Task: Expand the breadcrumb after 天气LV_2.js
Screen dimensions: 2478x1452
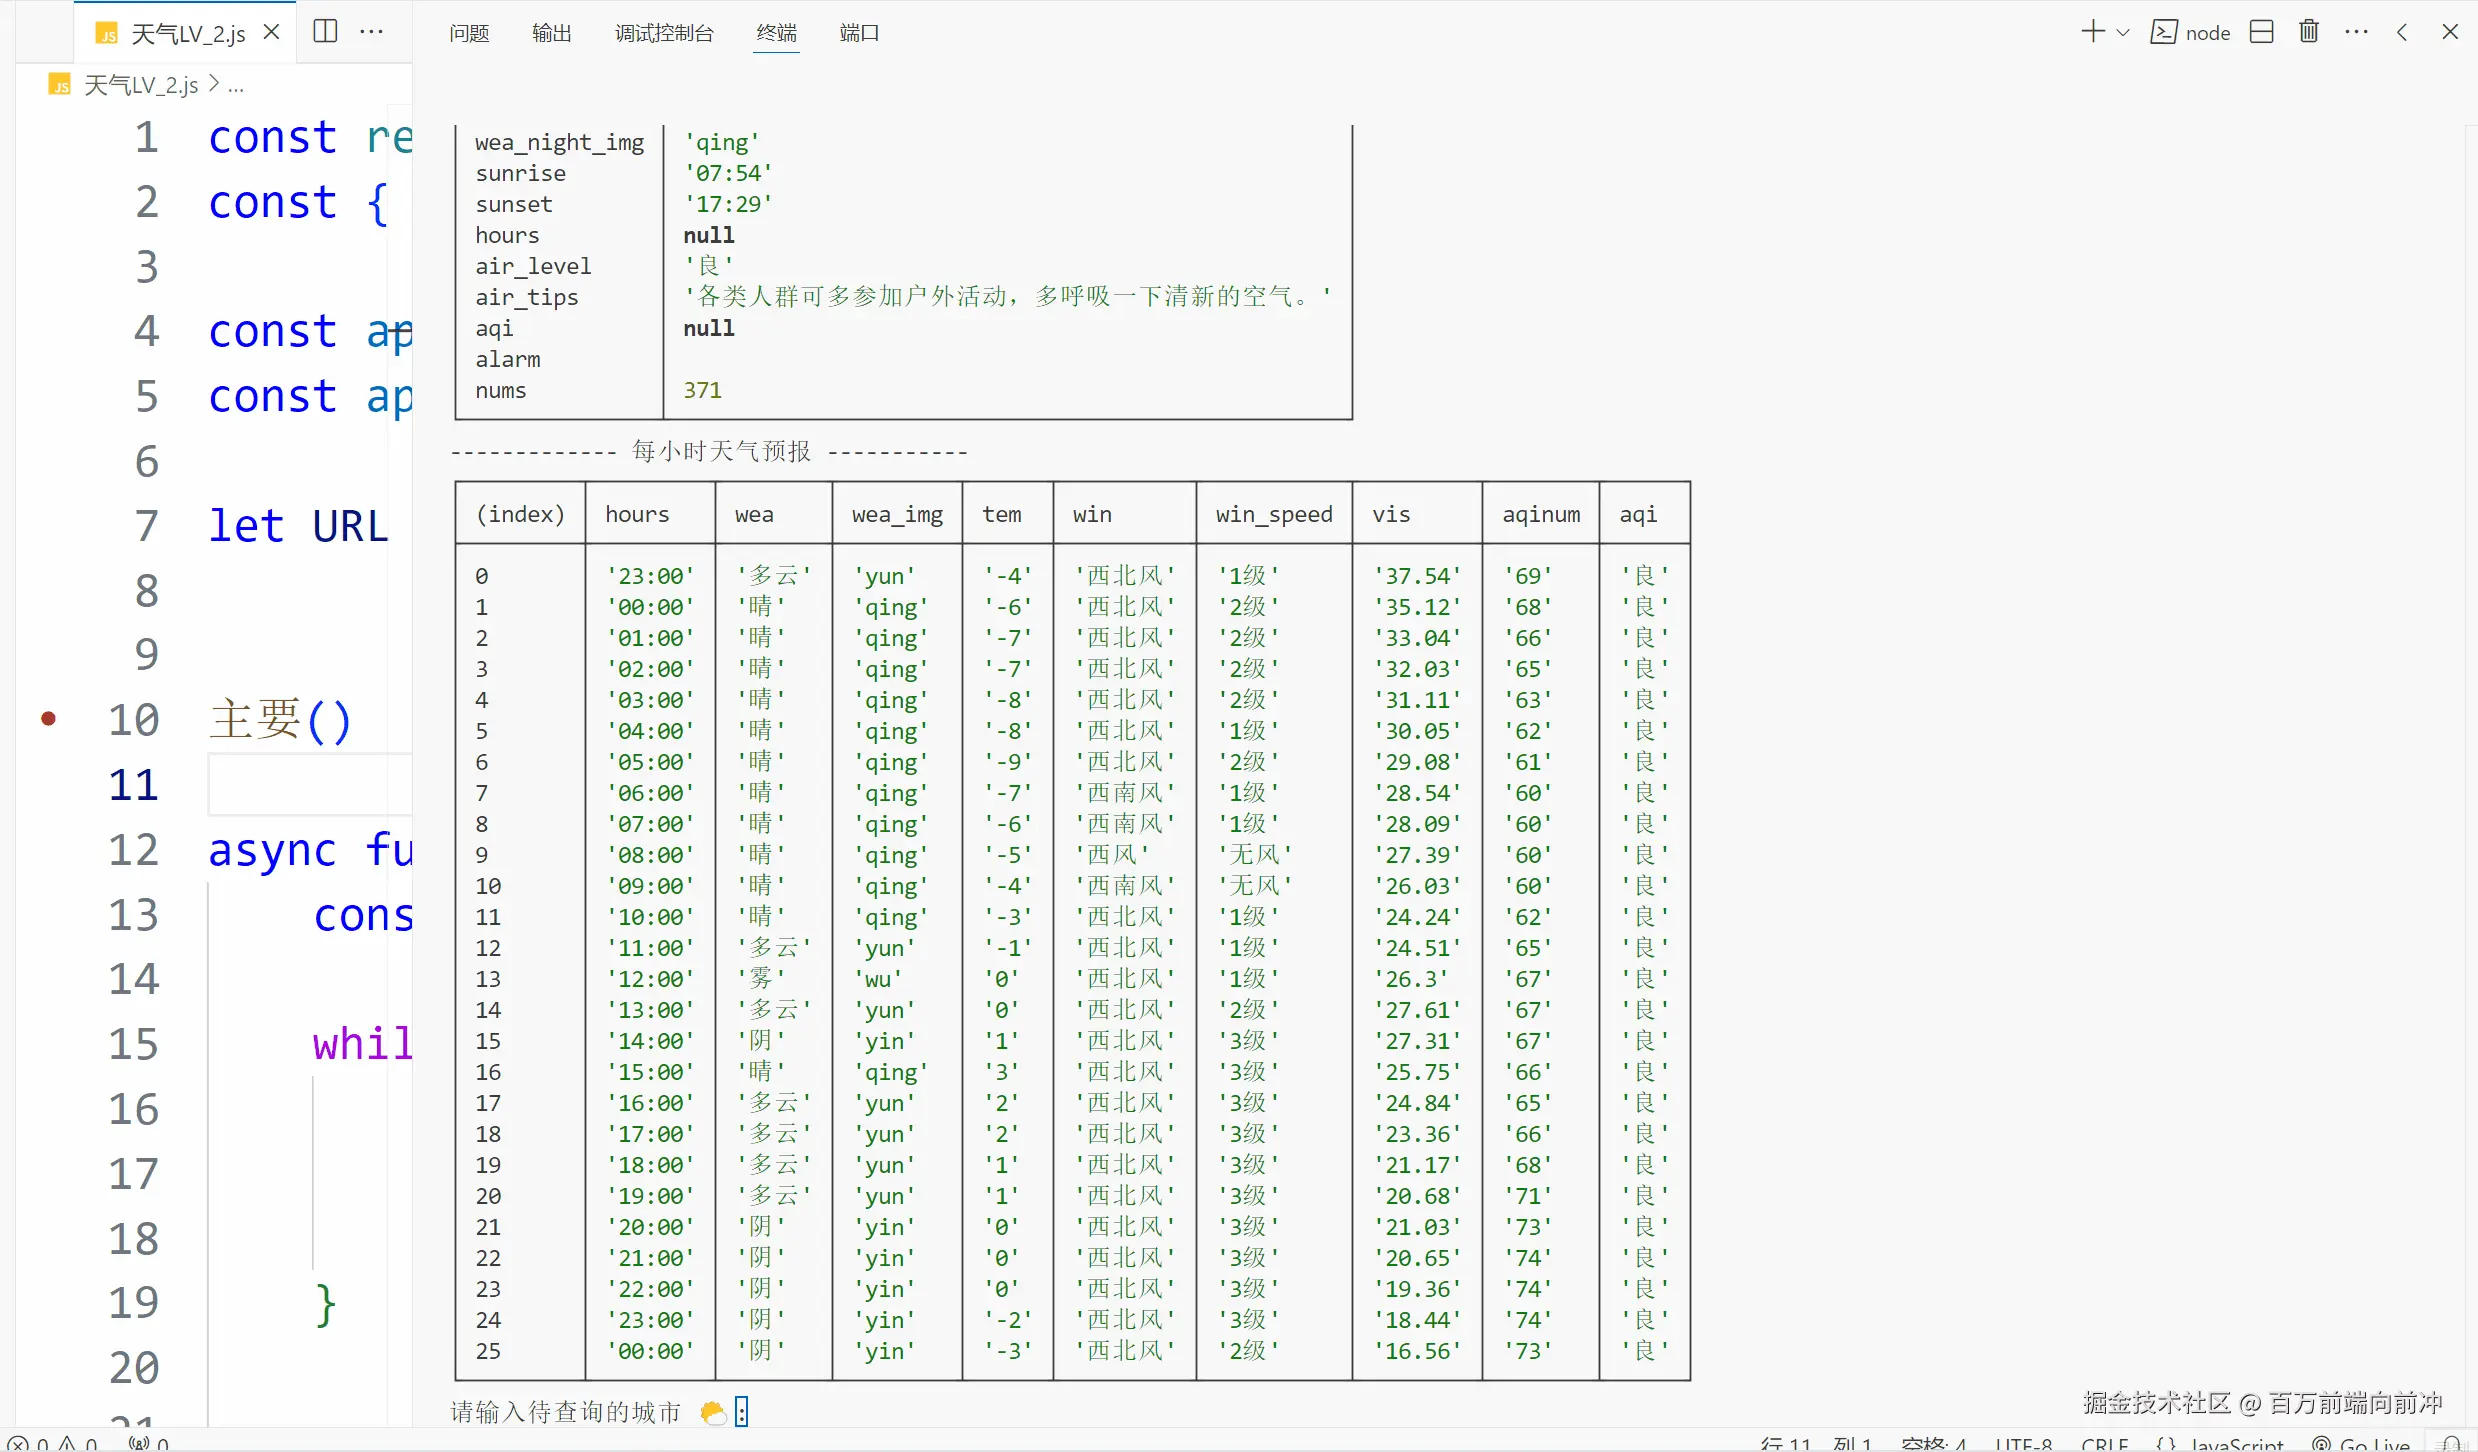Action: (x=236, y=86)
